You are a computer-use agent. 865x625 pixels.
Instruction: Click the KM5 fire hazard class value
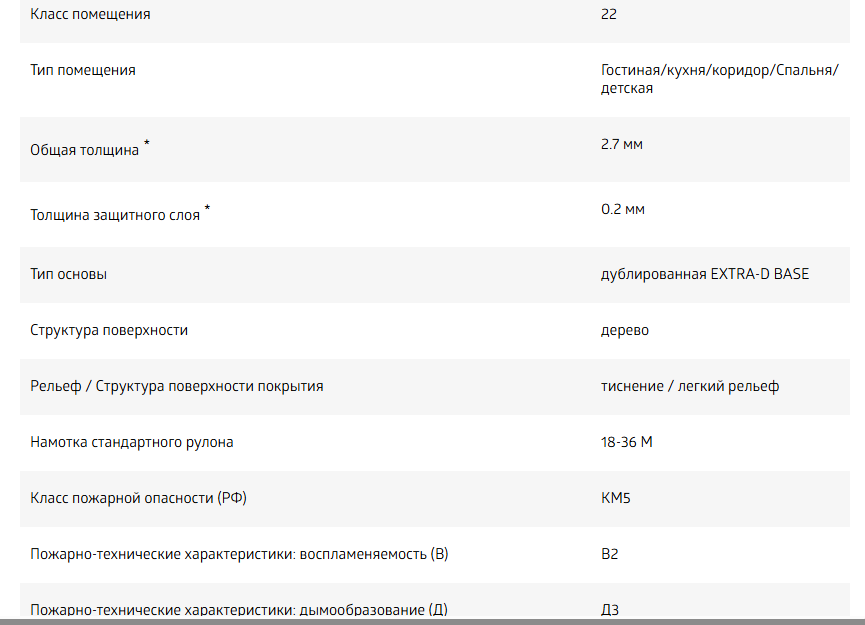[616, 498]
